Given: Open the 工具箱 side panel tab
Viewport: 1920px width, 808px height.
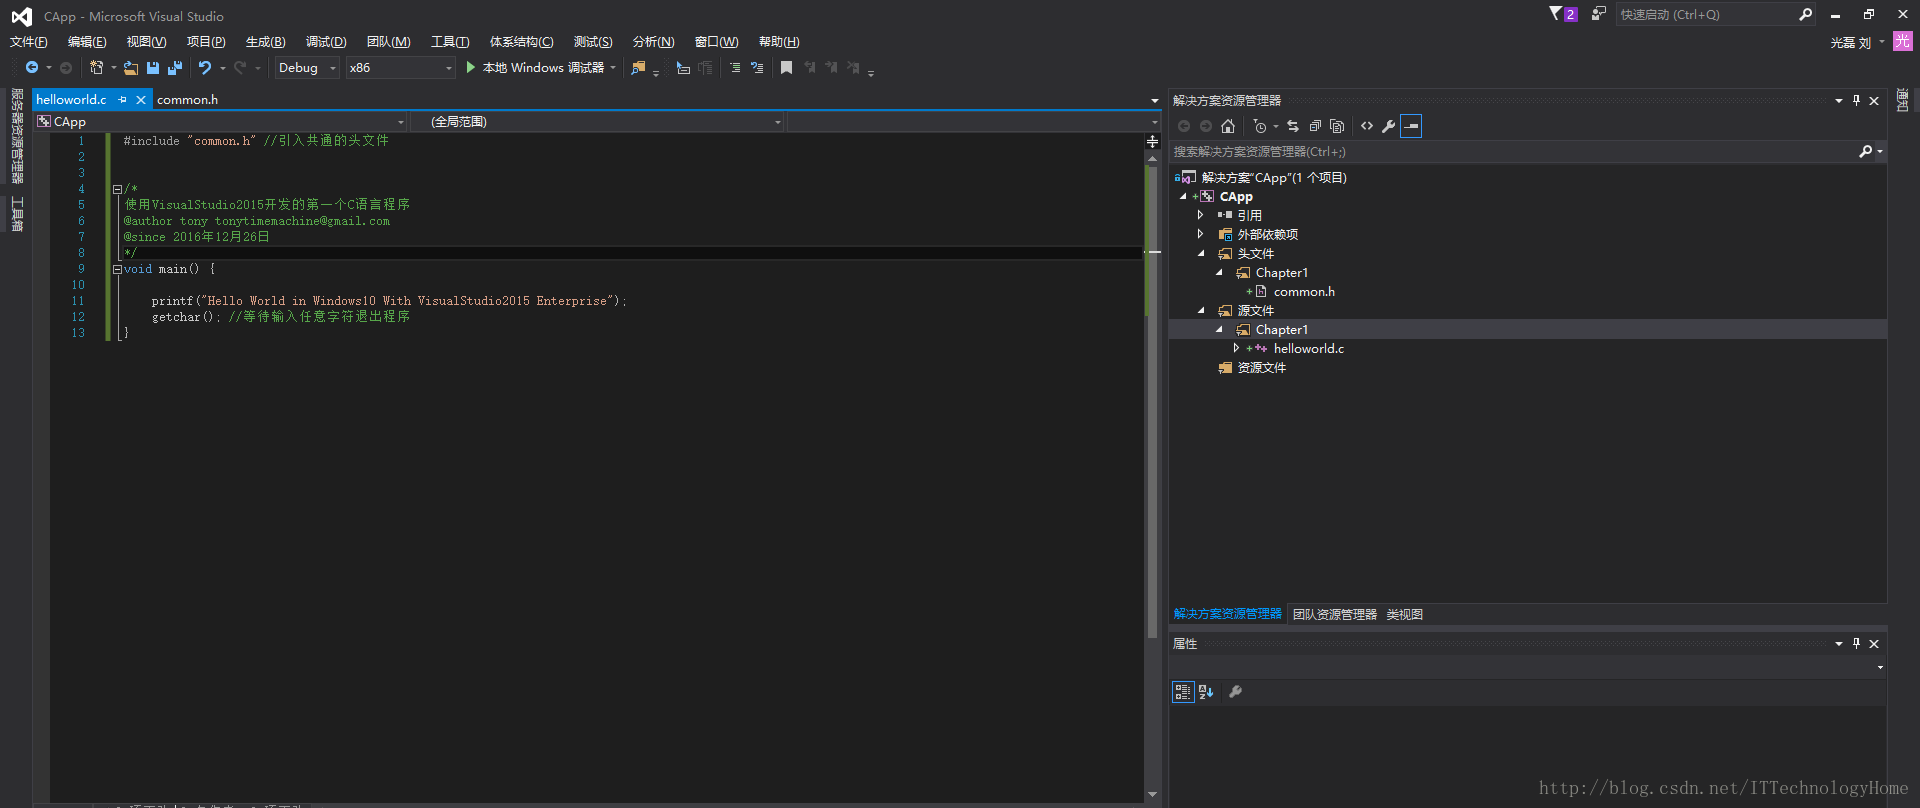Looking at the screenshot, I should pos(17,214).
